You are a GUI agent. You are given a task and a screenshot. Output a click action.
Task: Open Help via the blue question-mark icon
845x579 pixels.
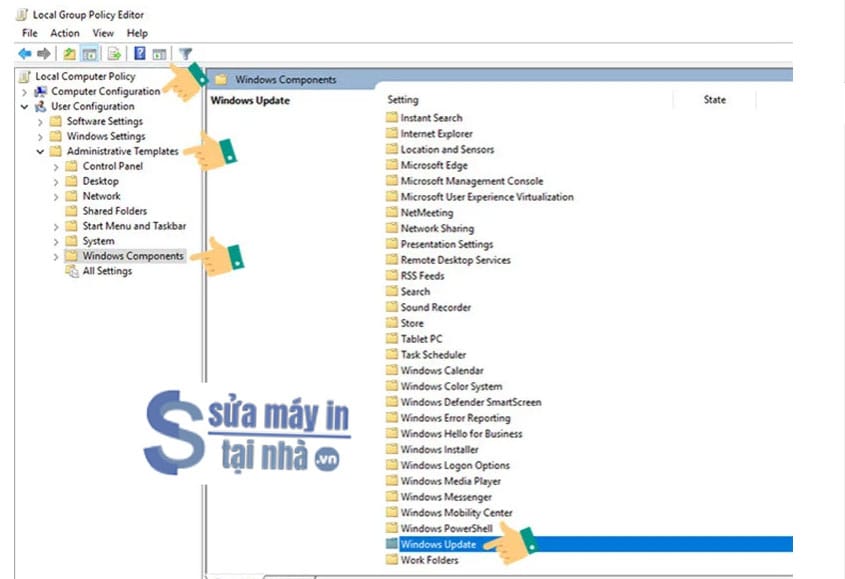pos(140,53)
